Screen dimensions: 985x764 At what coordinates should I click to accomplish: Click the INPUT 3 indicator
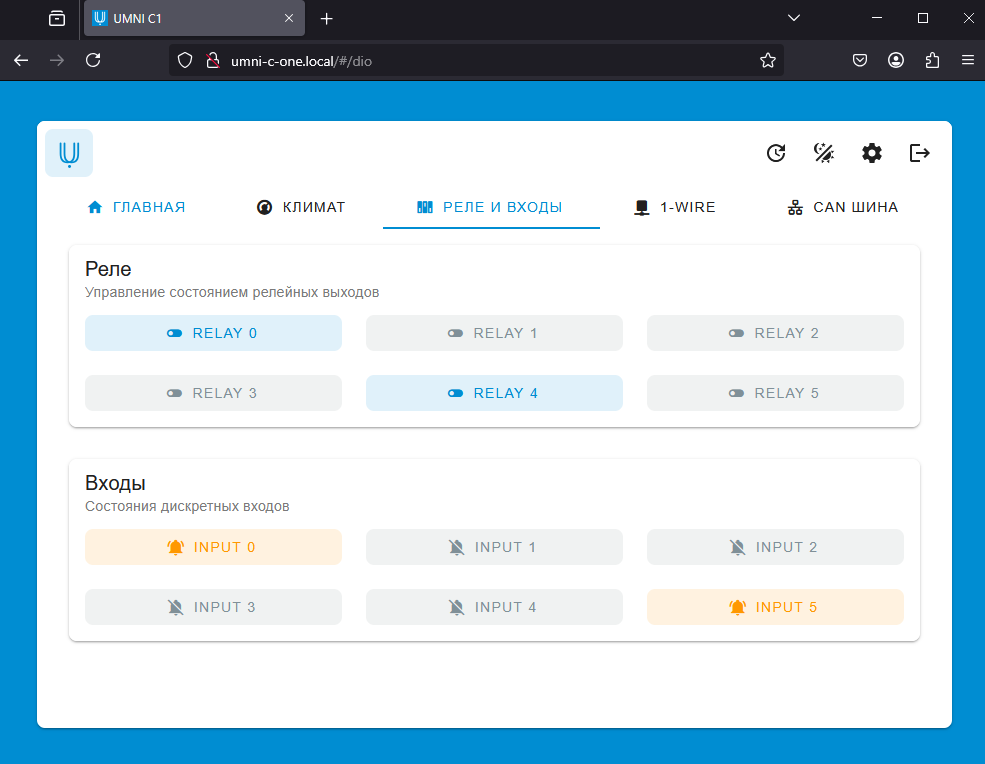click(214, 607)
